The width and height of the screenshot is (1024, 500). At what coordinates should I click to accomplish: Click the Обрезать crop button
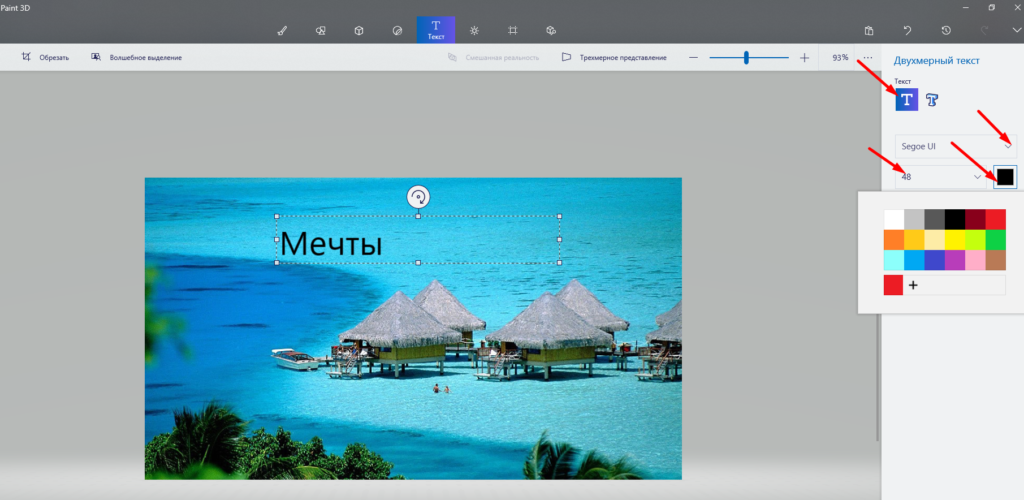(45, 57)
